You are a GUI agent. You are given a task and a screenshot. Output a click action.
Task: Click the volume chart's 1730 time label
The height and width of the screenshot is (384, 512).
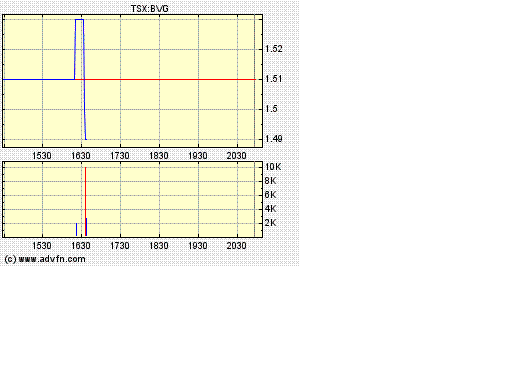point(120,246)
